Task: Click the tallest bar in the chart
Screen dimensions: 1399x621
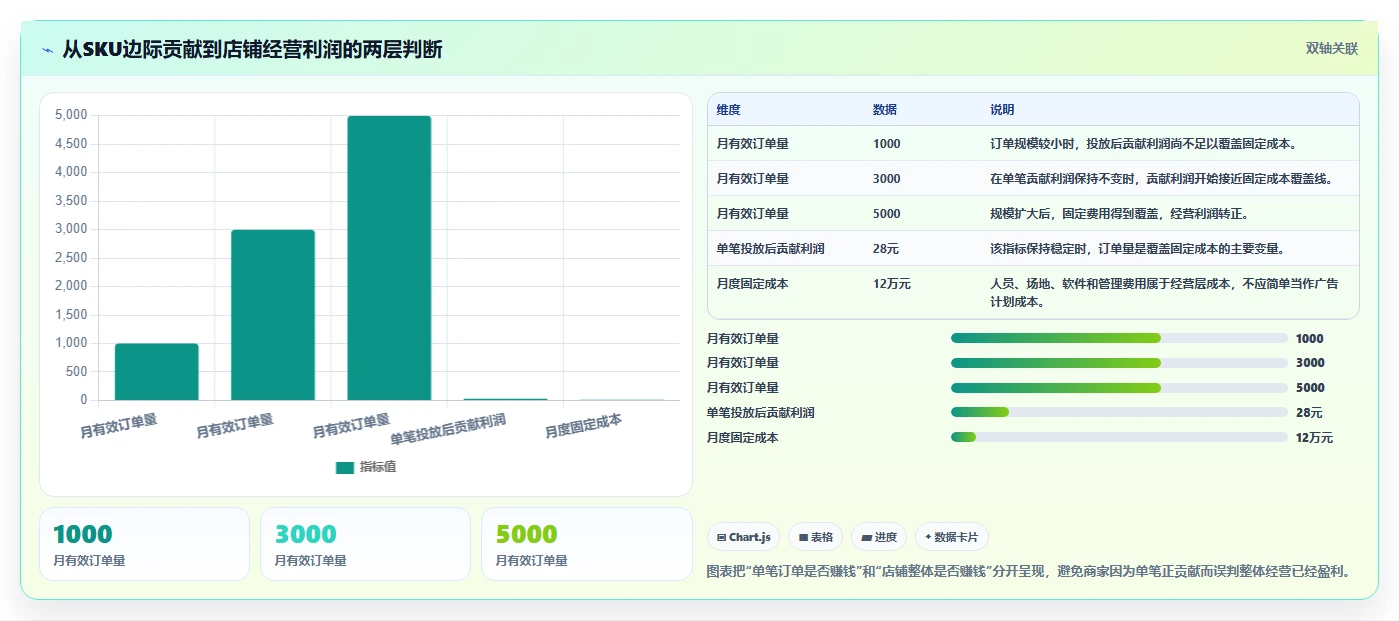Action: (x=389, y=258)
